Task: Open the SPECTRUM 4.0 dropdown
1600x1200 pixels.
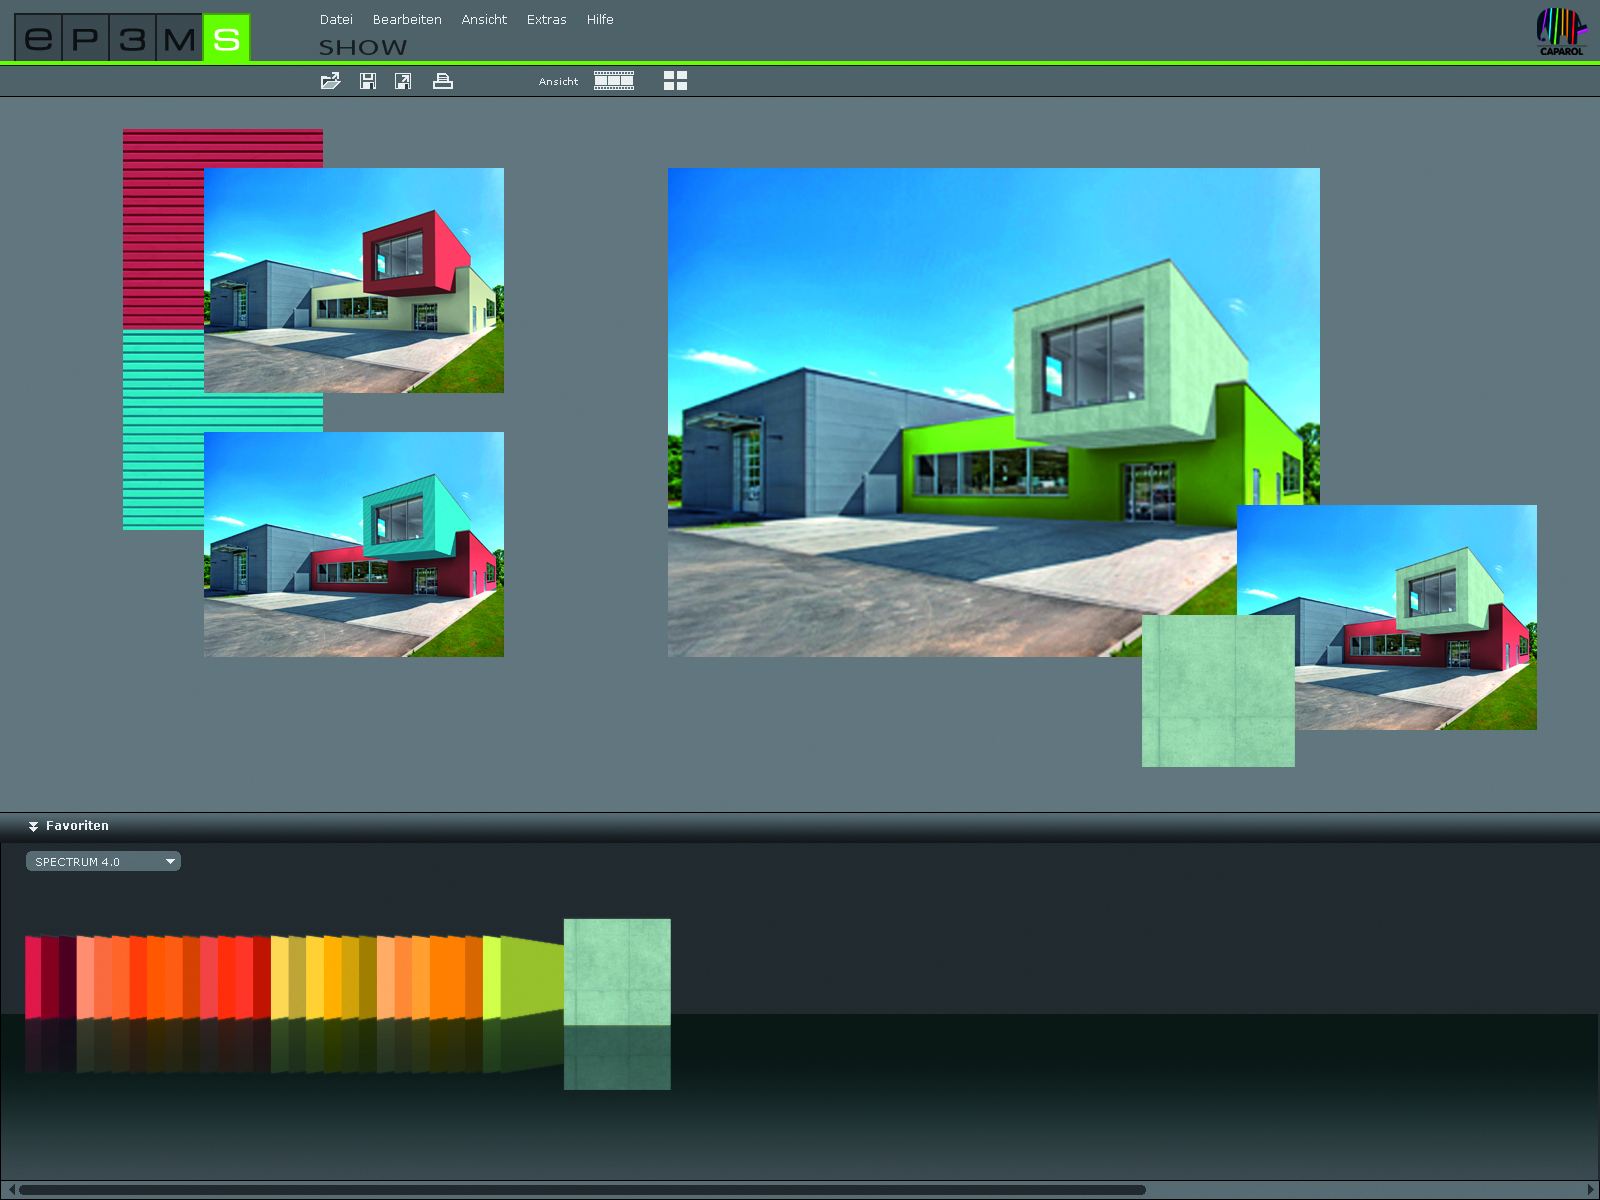Action: tap(103, 861)
